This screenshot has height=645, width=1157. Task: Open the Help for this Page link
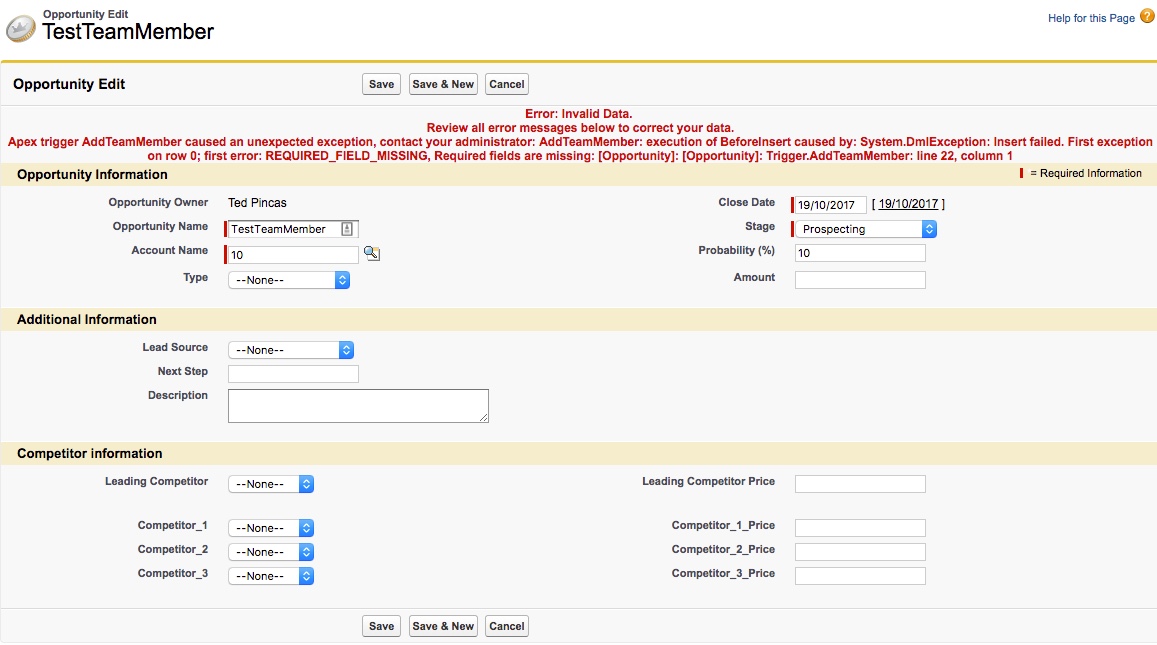pos(1091,18)
